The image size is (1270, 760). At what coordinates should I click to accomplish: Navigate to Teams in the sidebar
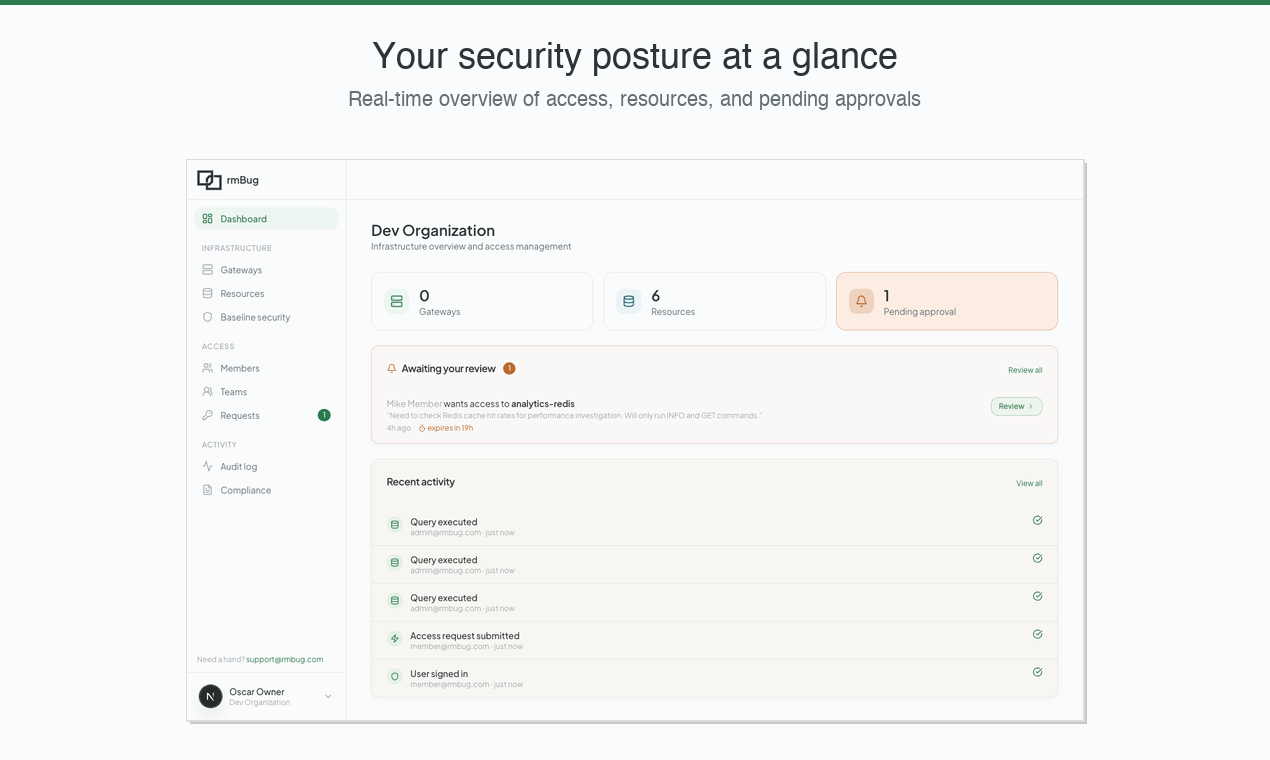[x=266, y=392]
